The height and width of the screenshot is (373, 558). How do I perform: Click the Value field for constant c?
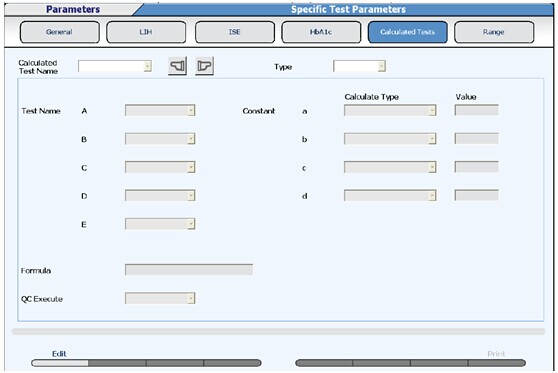(477, 167)
